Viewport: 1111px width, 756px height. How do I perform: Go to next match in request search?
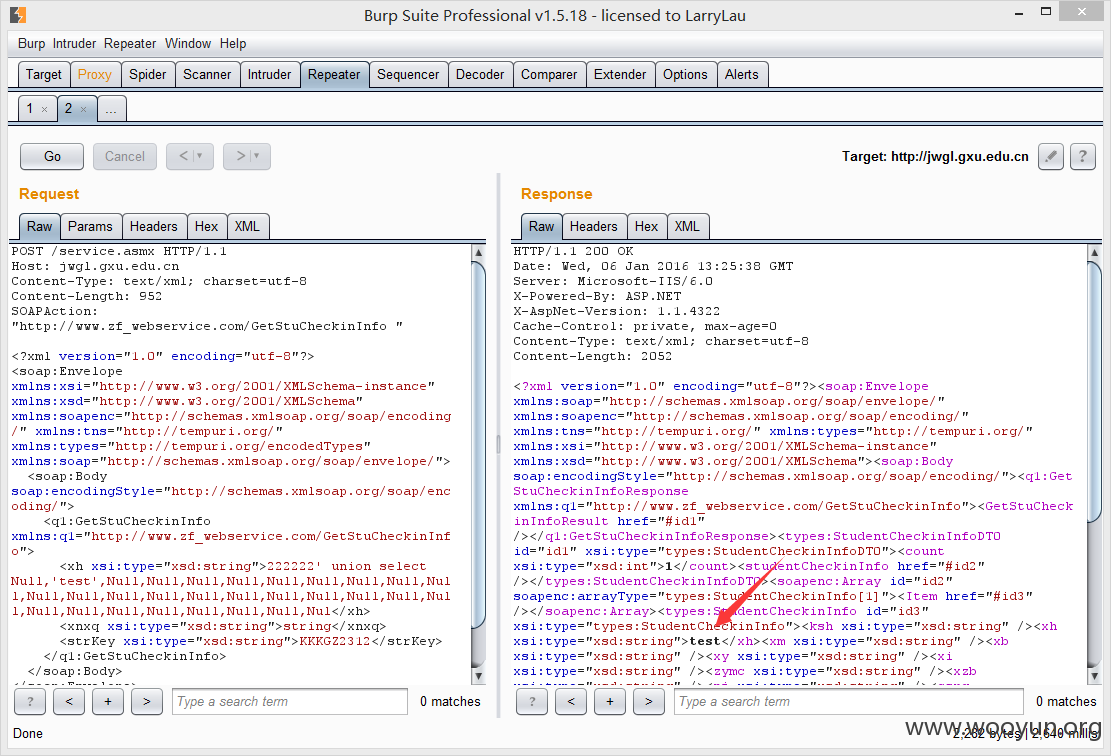click(147, 701)
